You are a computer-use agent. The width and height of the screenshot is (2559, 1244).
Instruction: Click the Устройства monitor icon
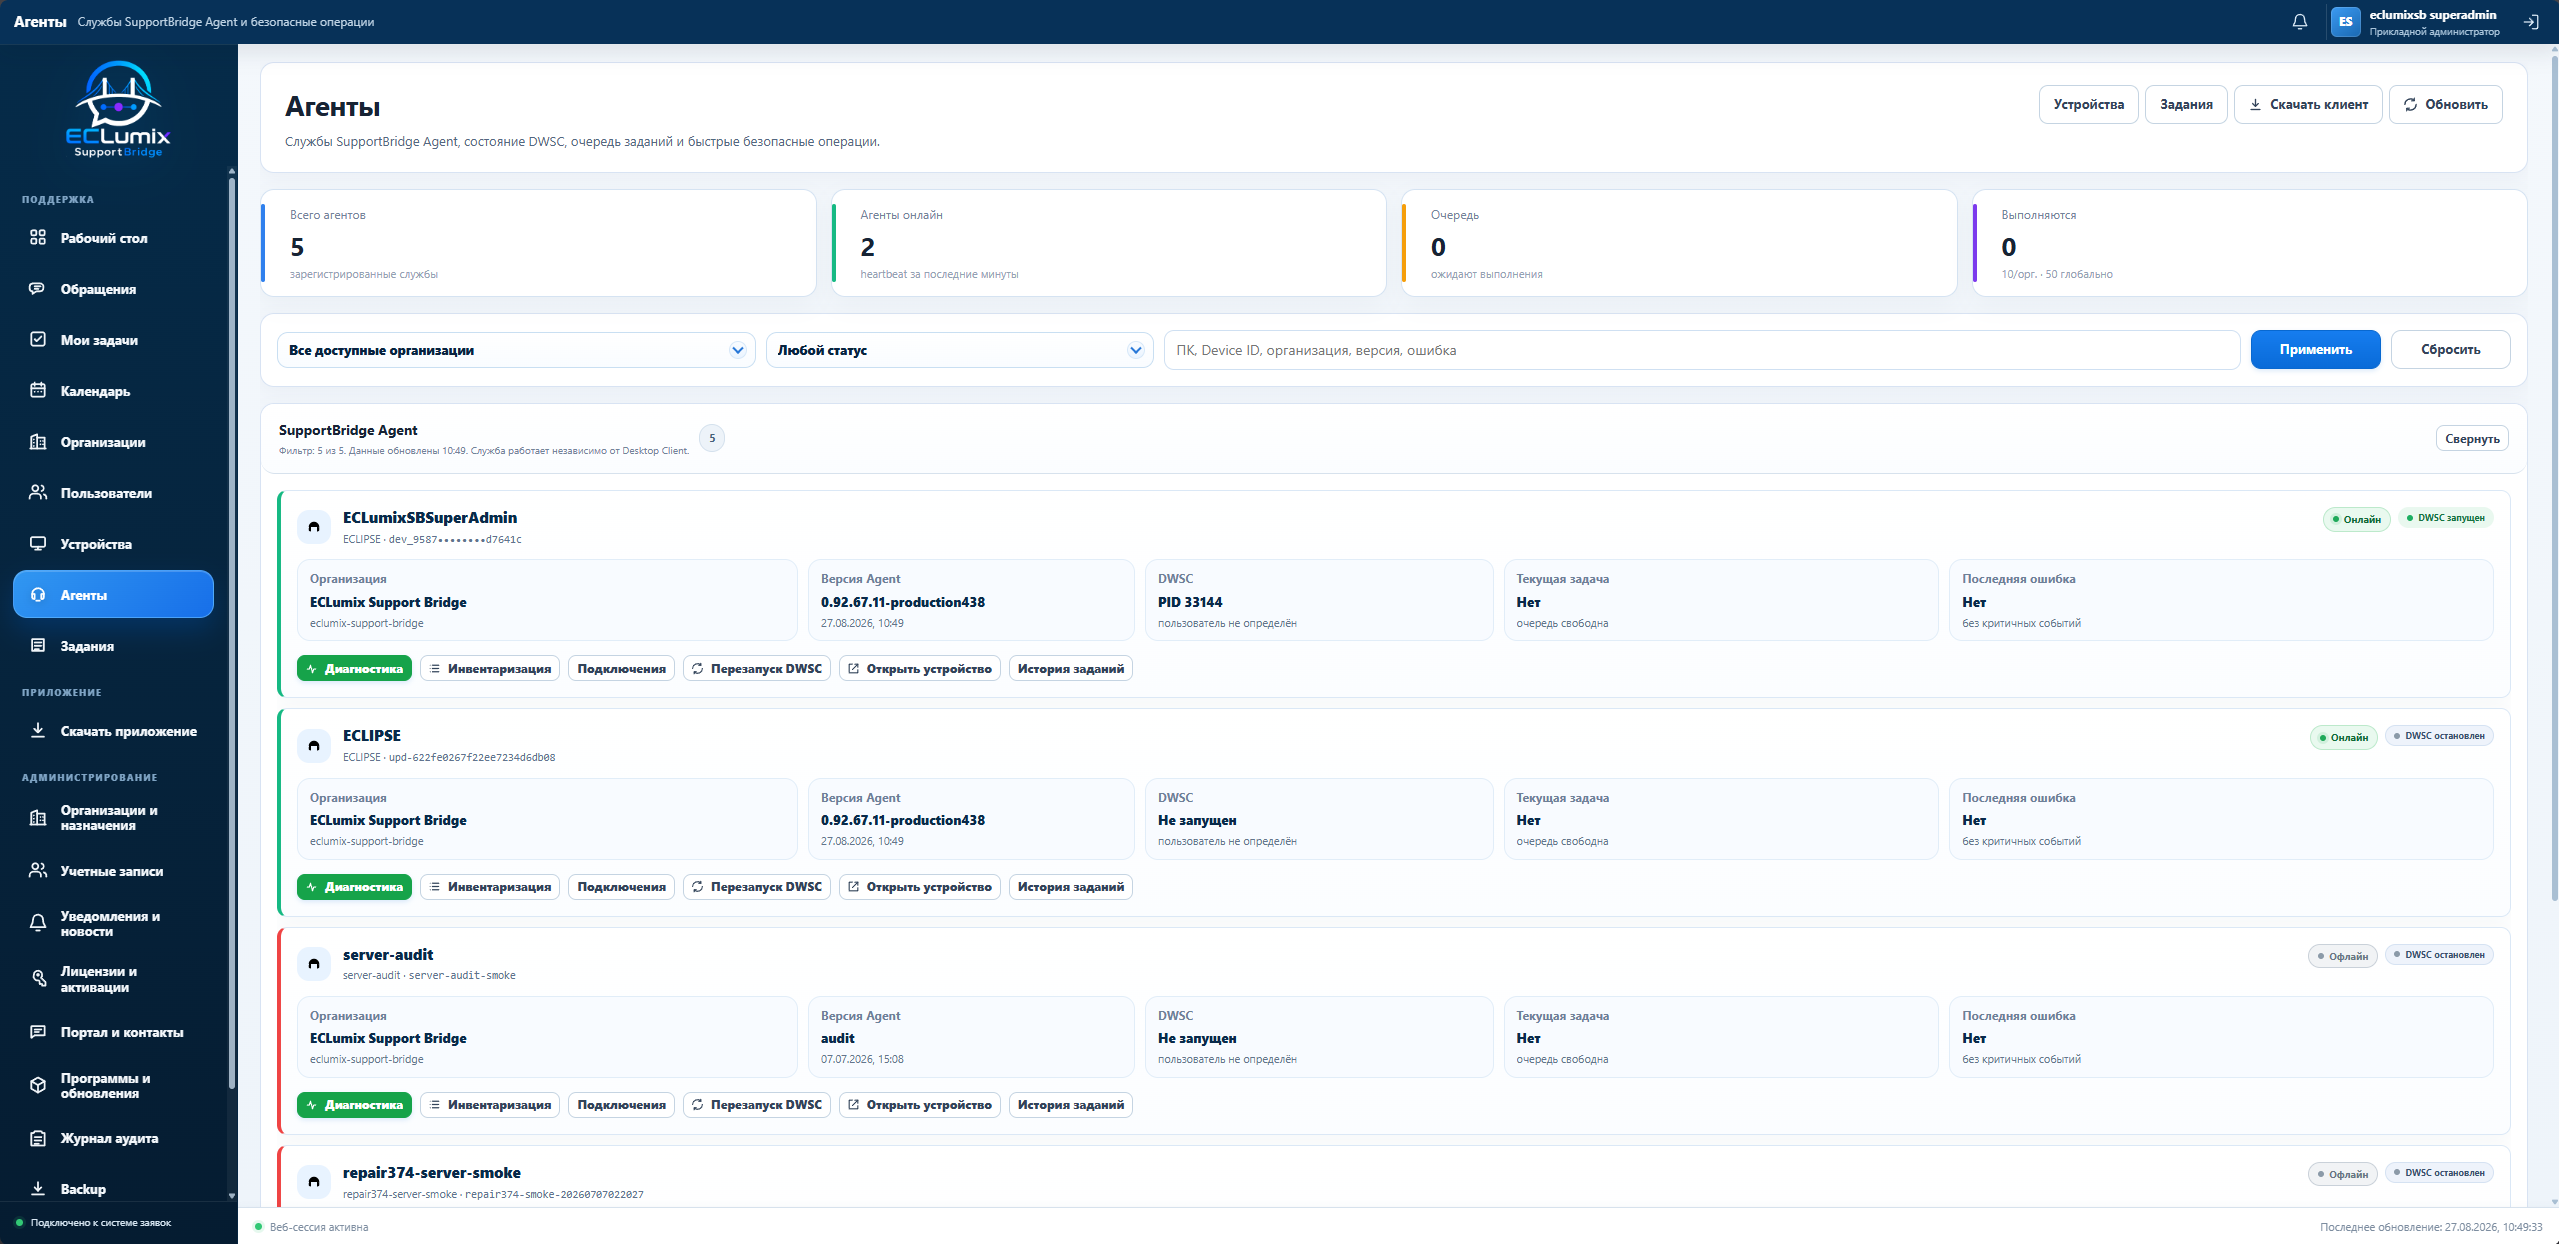pos(38,544)
